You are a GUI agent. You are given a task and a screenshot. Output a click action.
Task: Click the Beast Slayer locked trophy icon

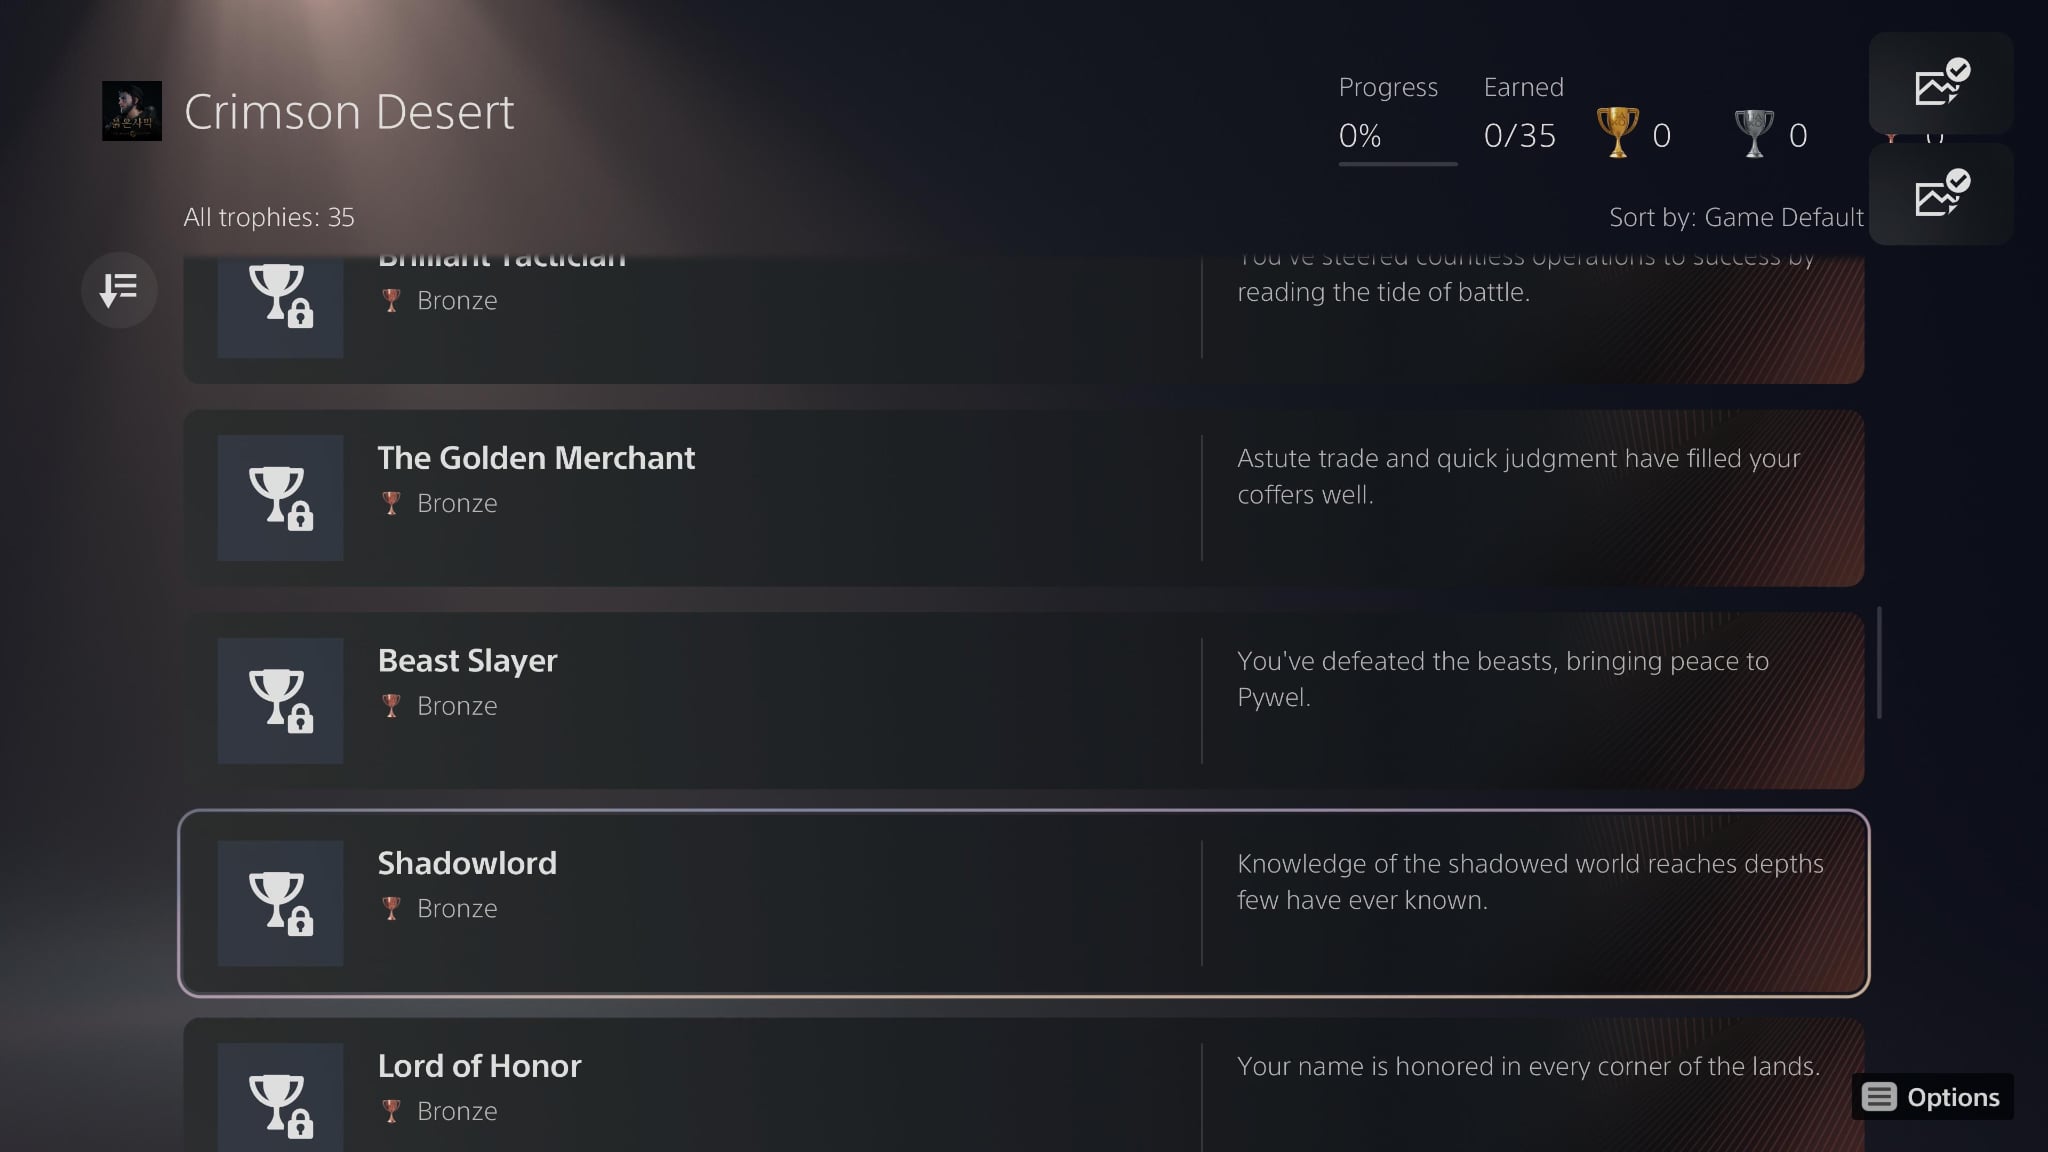point(280,701)
